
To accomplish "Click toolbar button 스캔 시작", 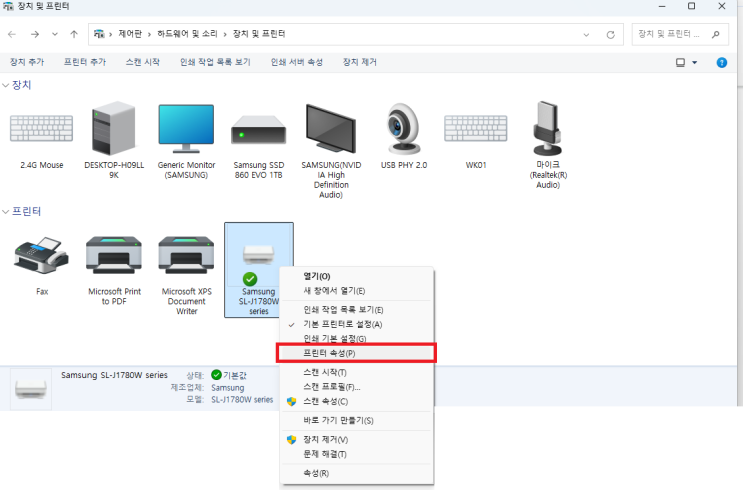I will pos(143,62).
